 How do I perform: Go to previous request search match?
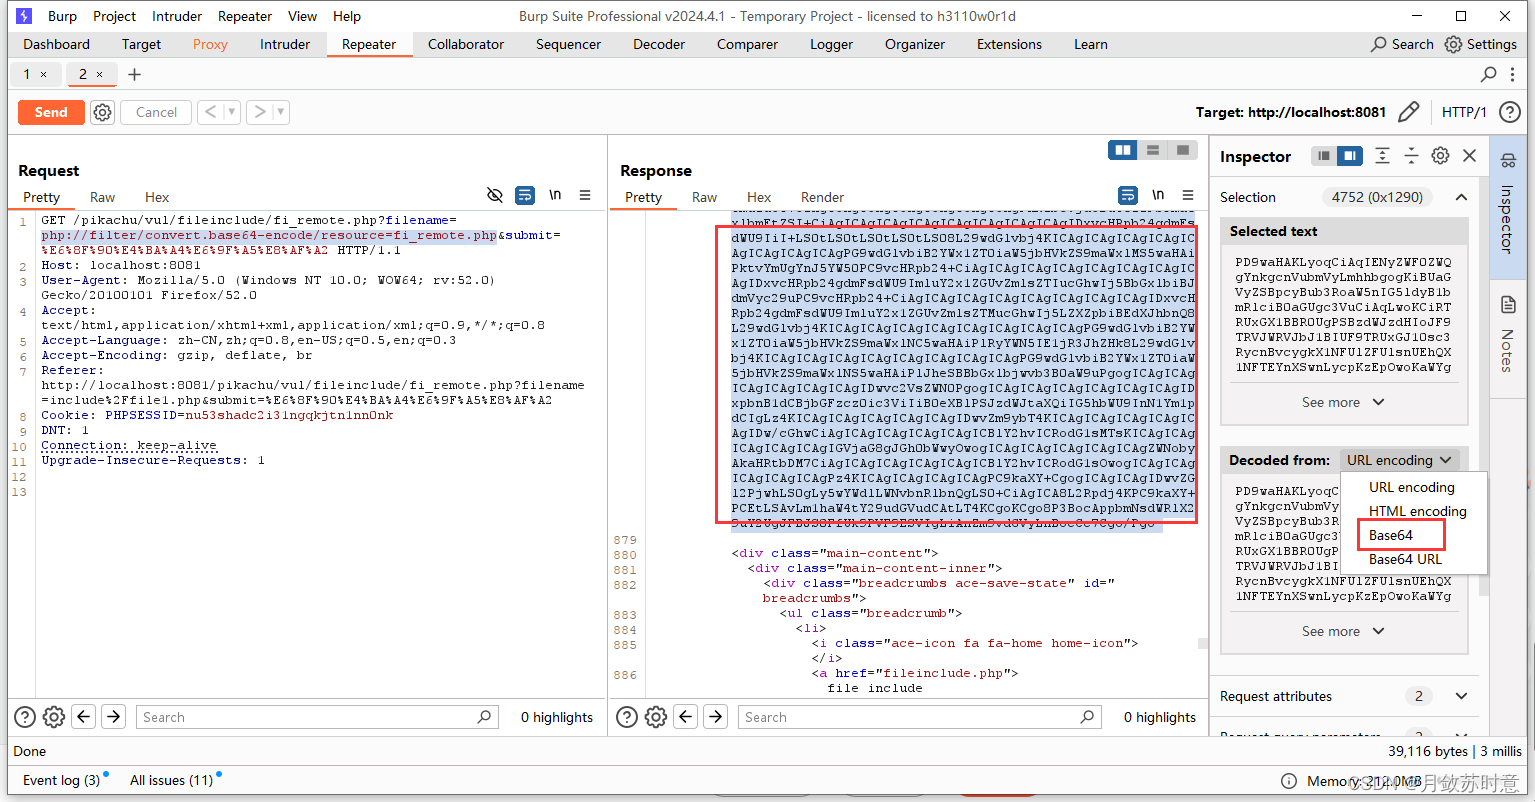point(84,716)
